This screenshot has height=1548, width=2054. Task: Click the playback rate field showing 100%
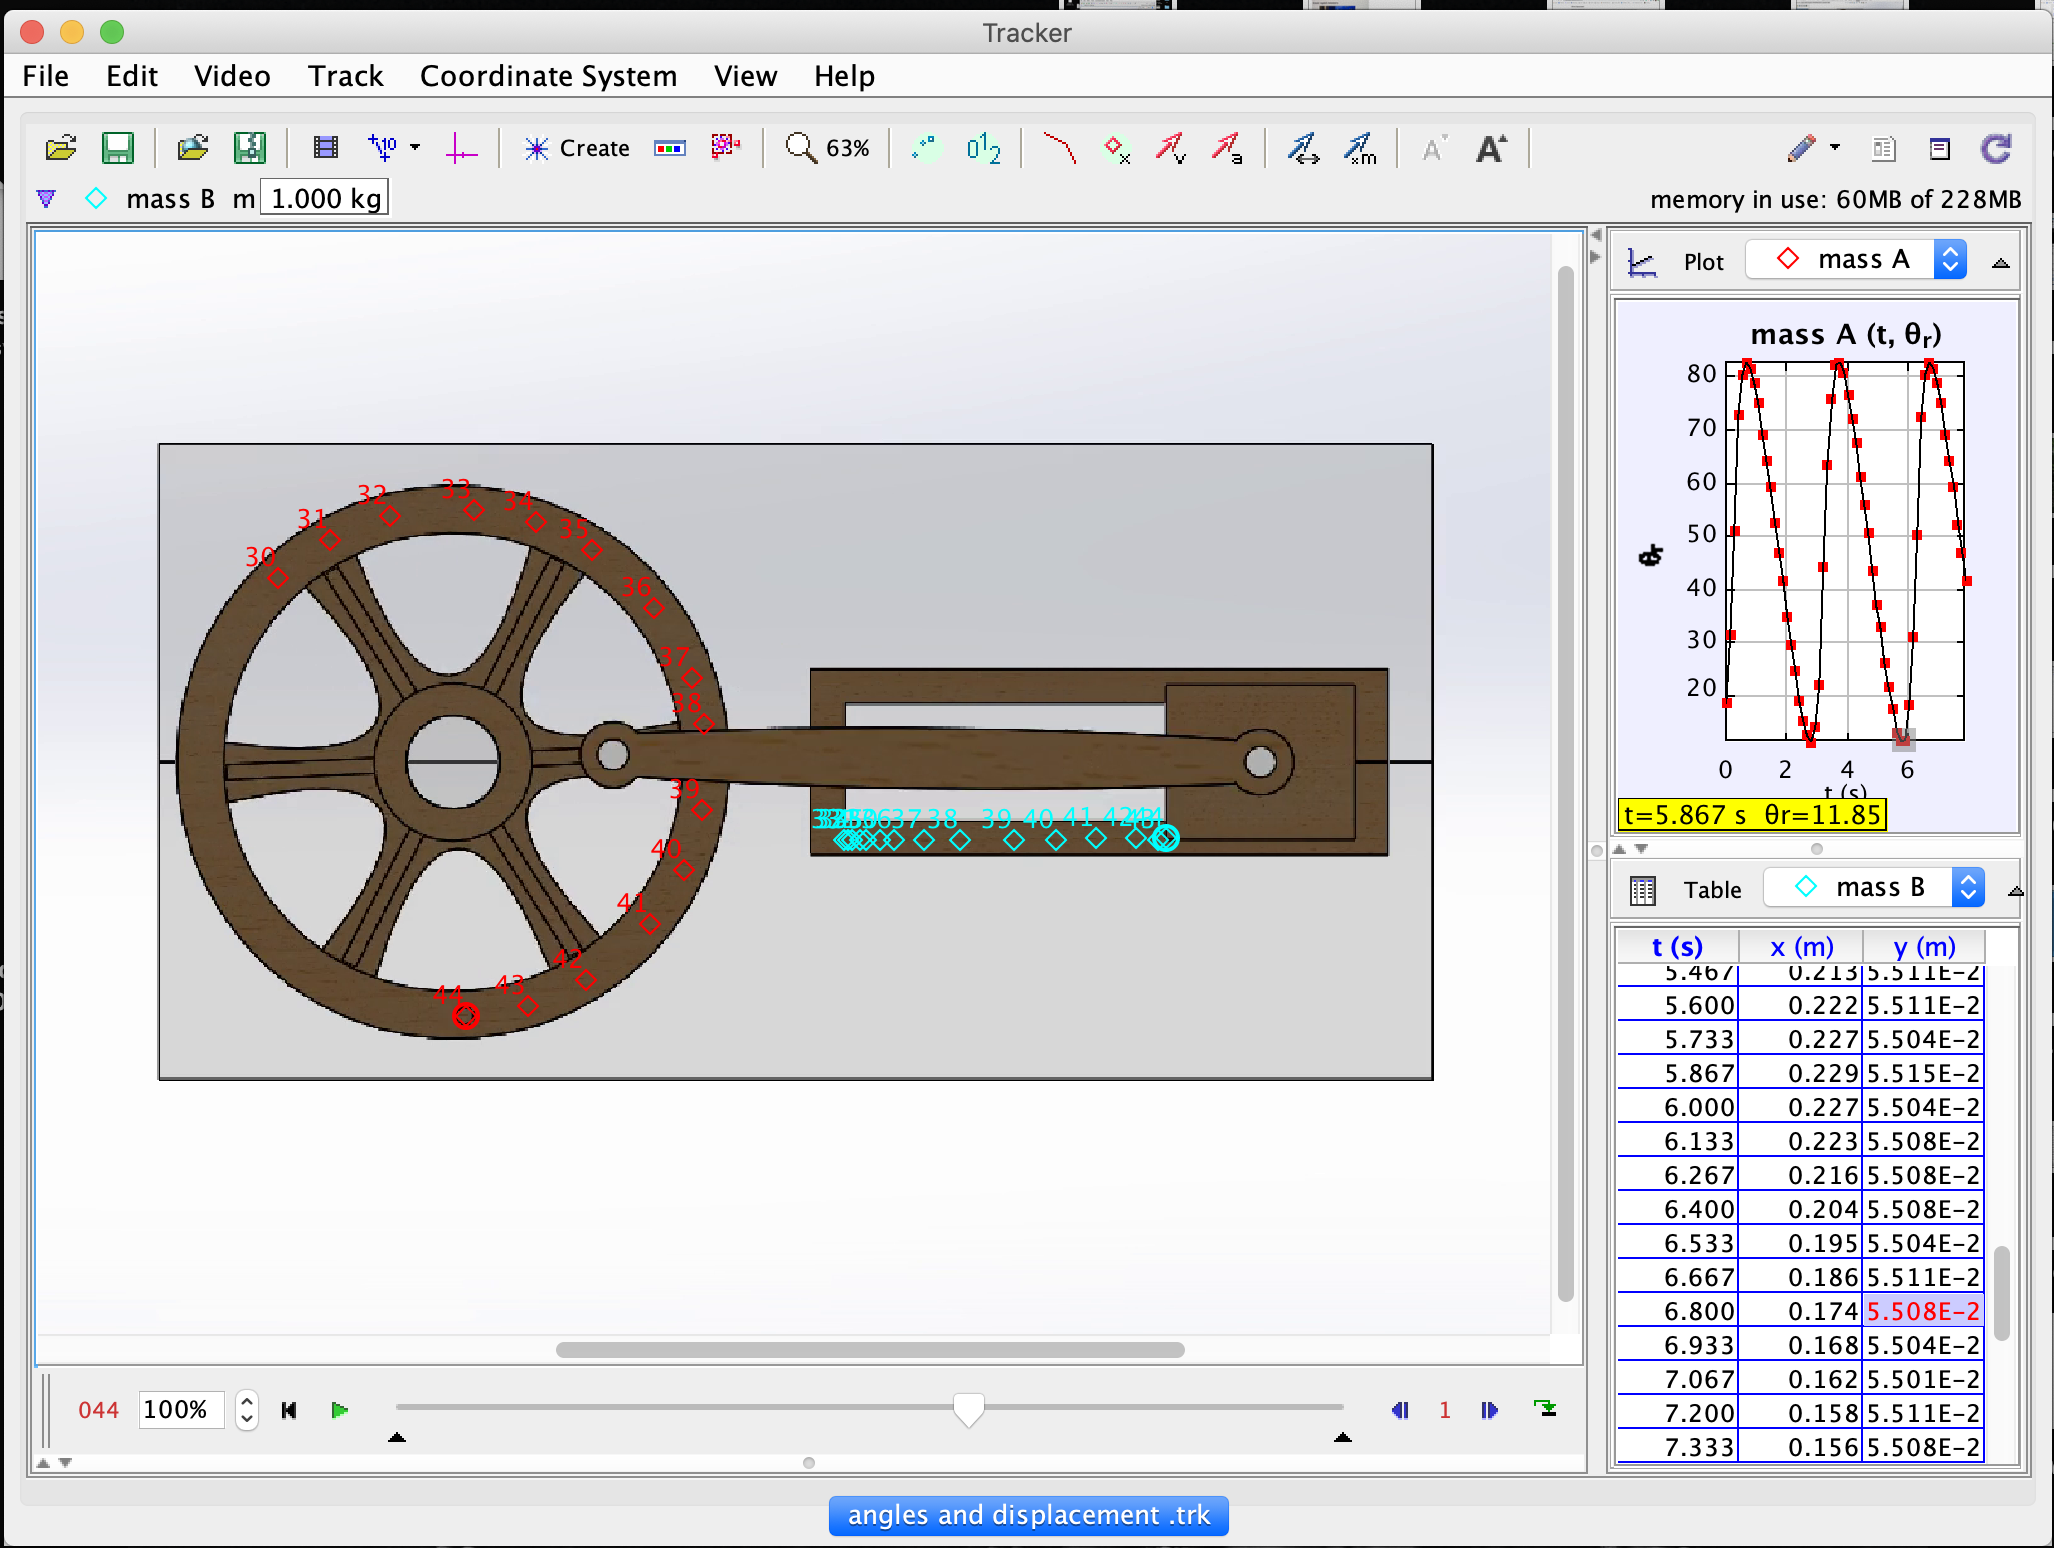(x=181, y=1410)
